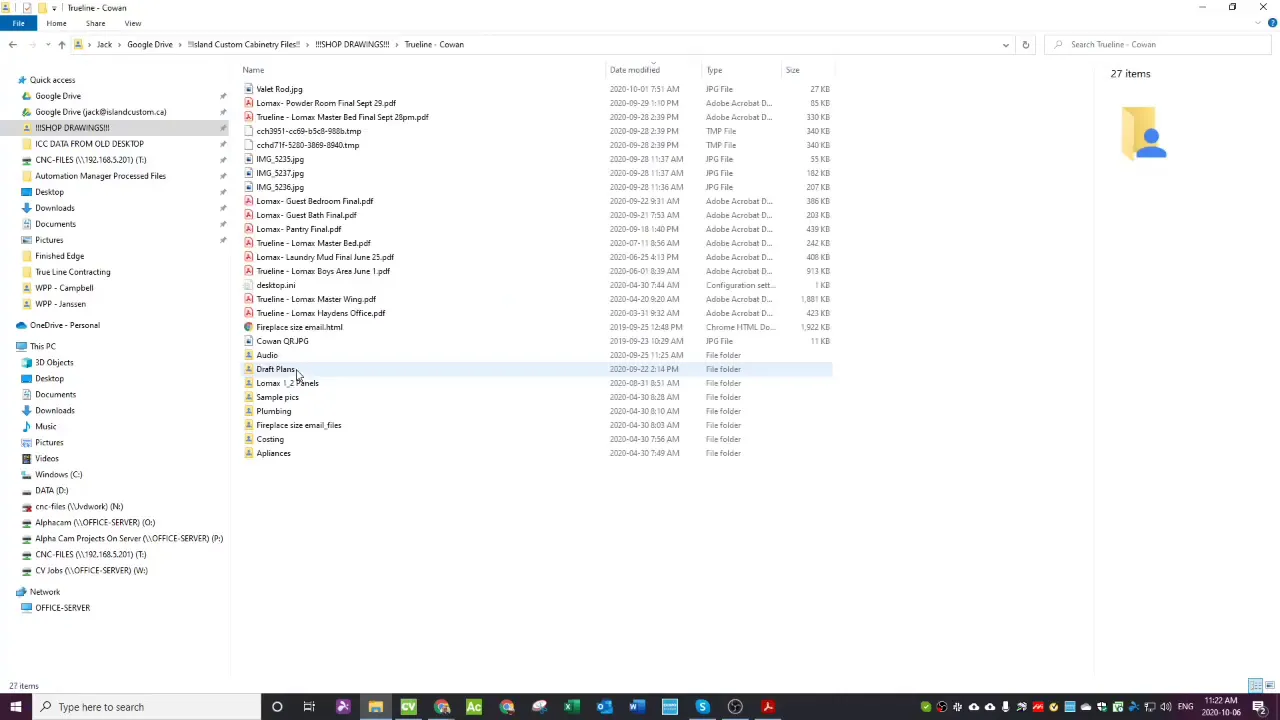
Task: Switch to large icons view layout
Action: pos(1269,686)
